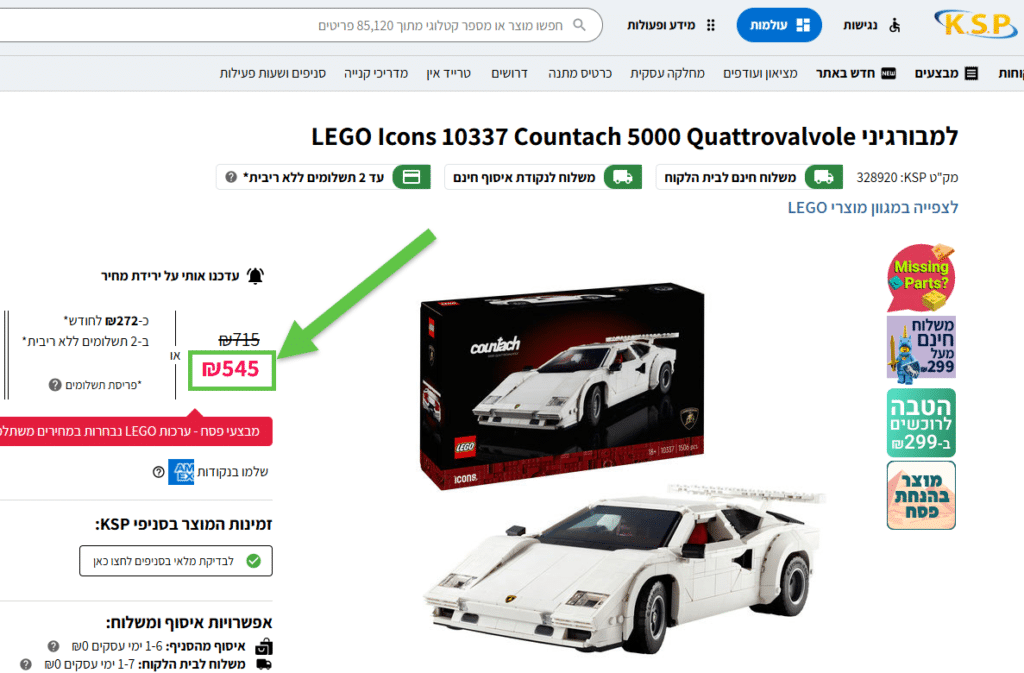Click the help icon beside פריסת תשלומים

coord(55,385)
